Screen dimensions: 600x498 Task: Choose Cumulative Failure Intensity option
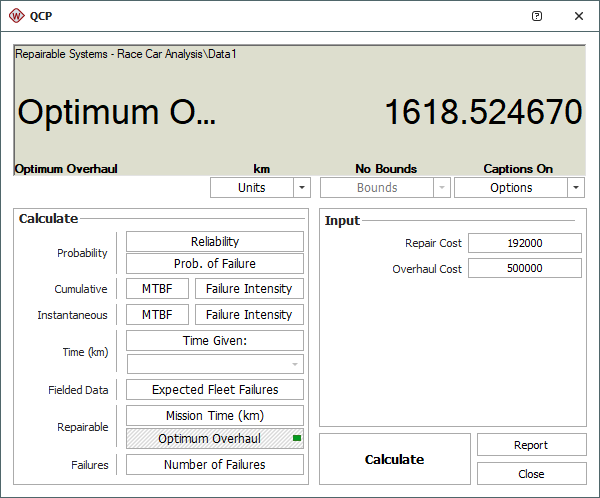point(249,289)
